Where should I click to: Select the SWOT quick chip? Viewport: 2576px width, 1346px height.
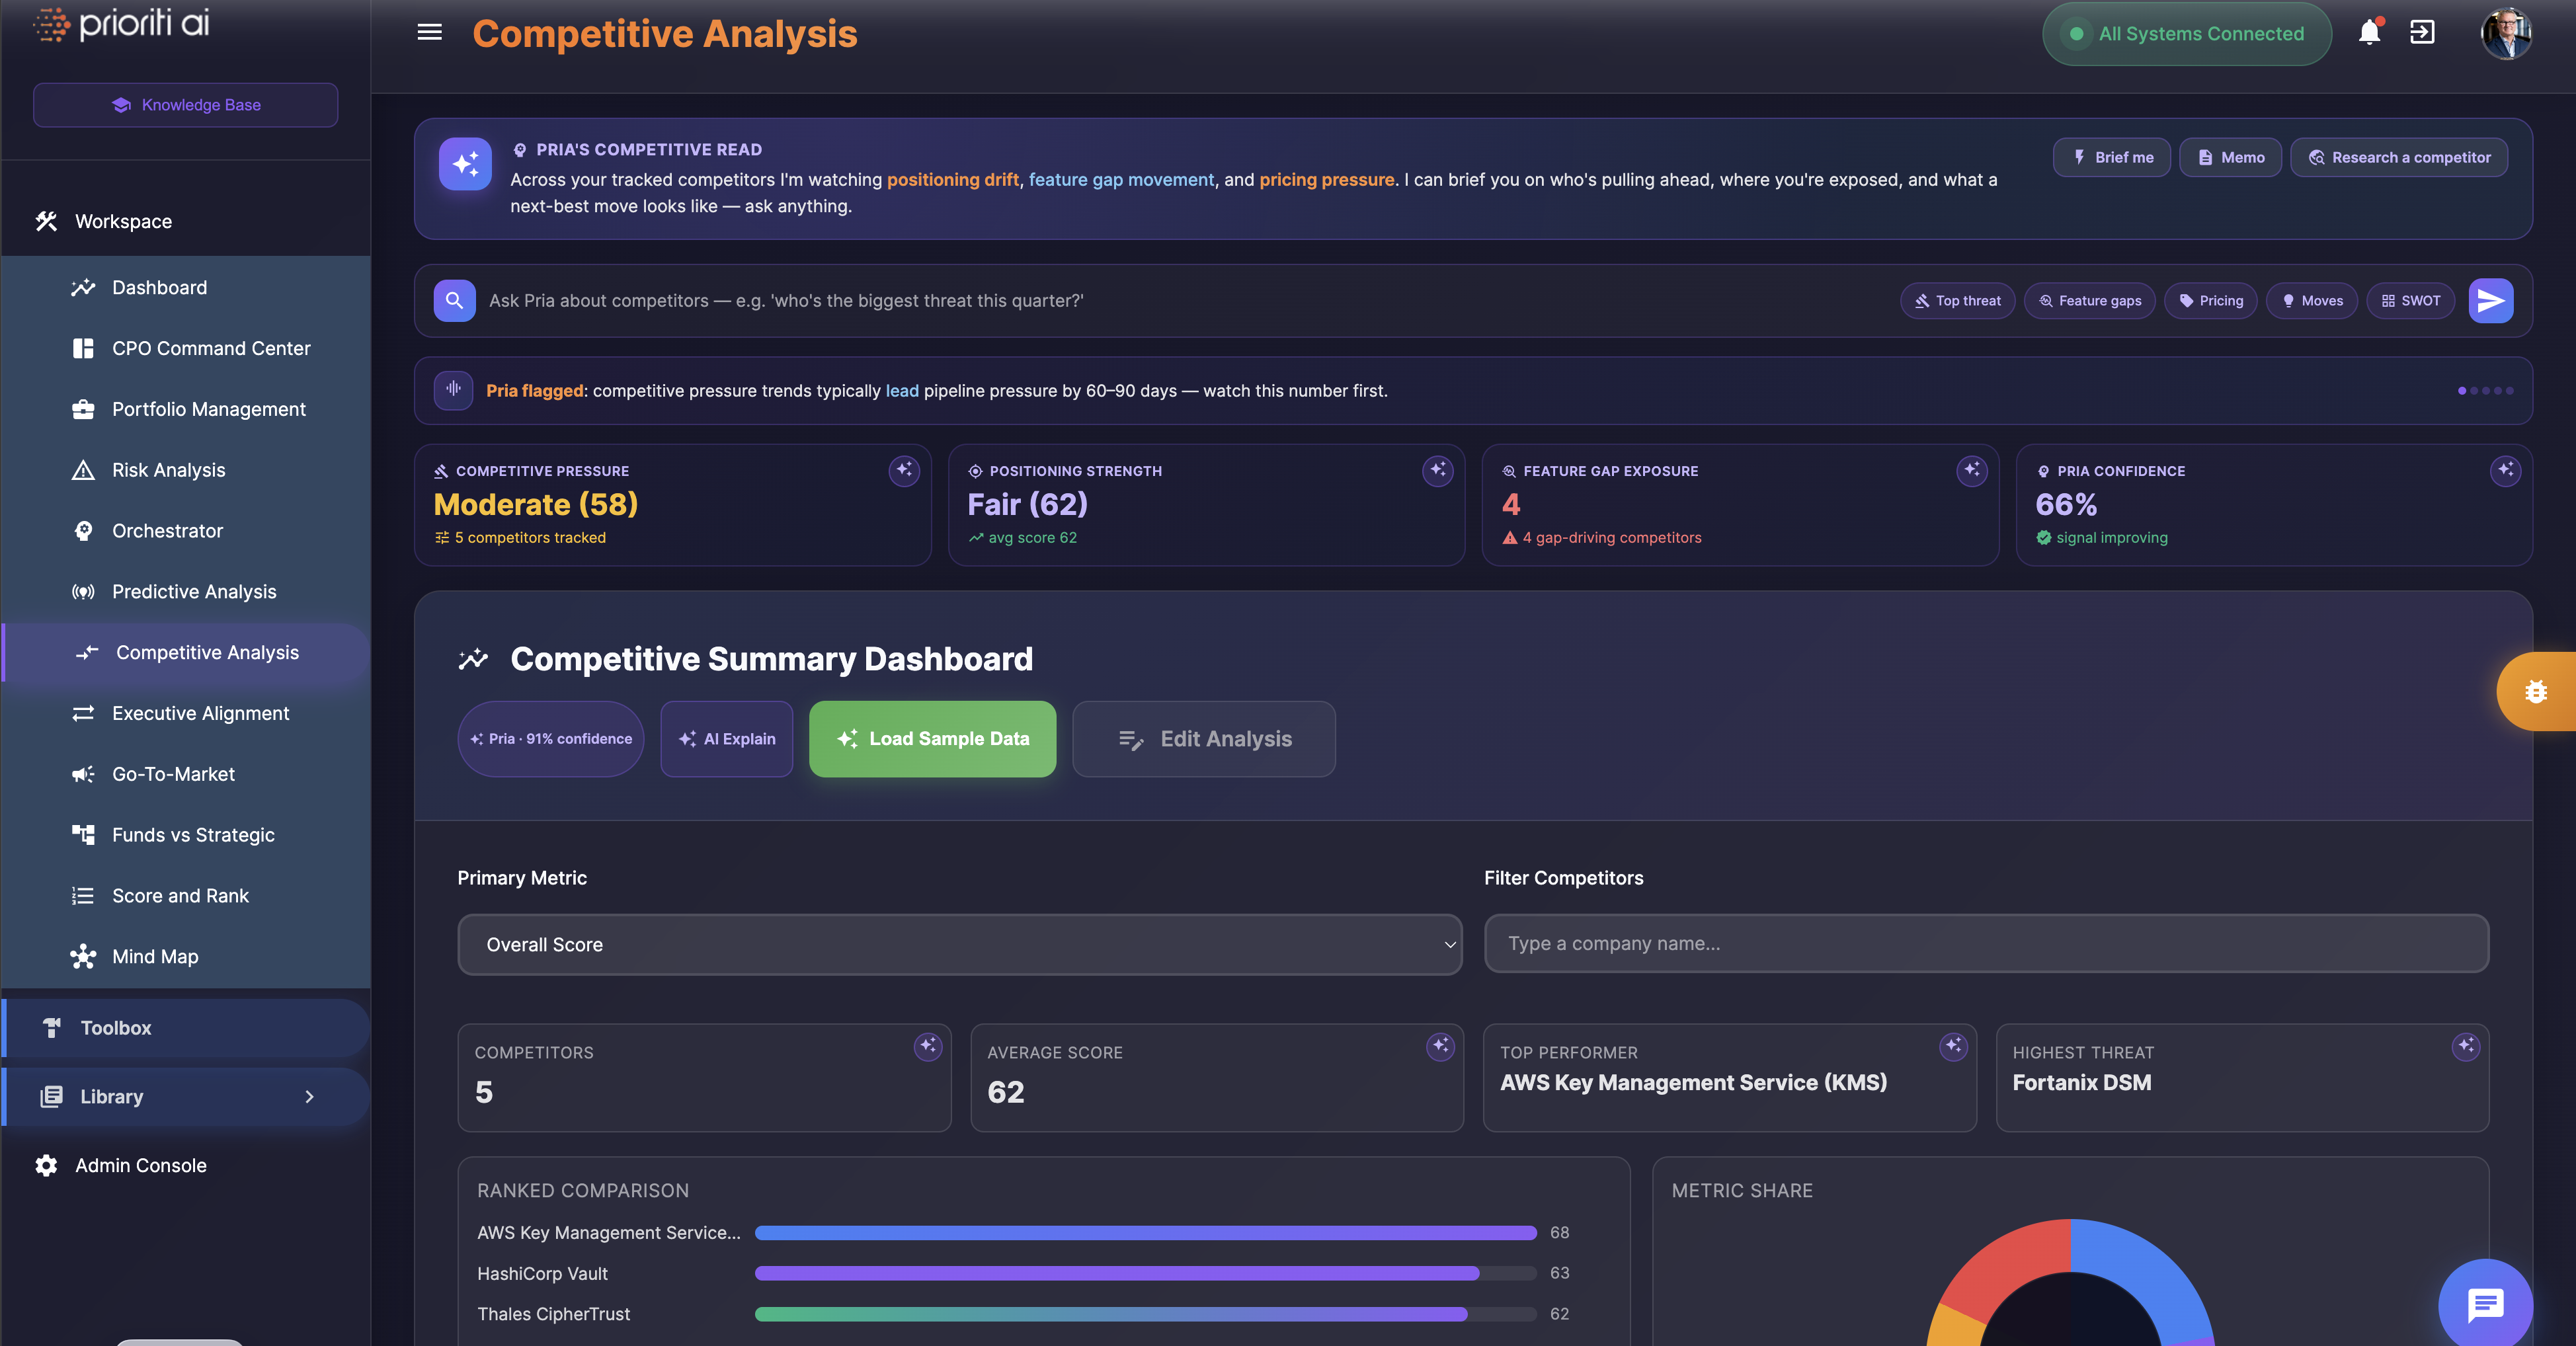pos(2410,300)
